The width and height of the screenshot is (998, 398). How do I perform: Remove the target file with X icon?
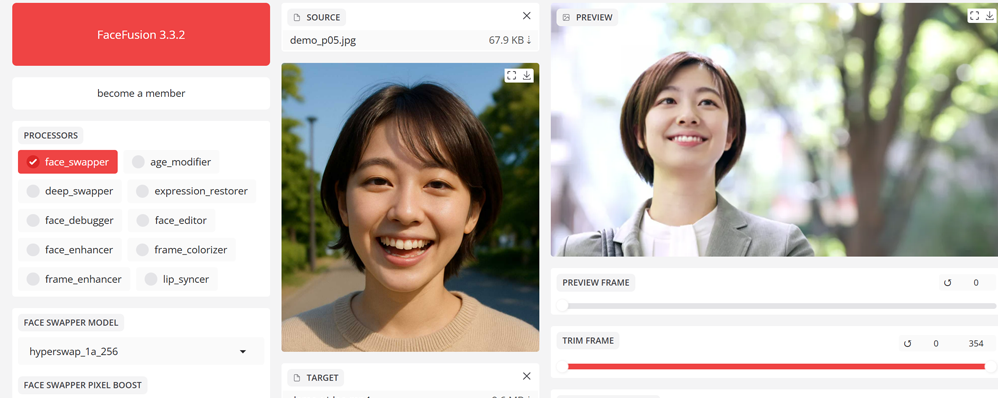pyautogui.click(x=526, y=376)
